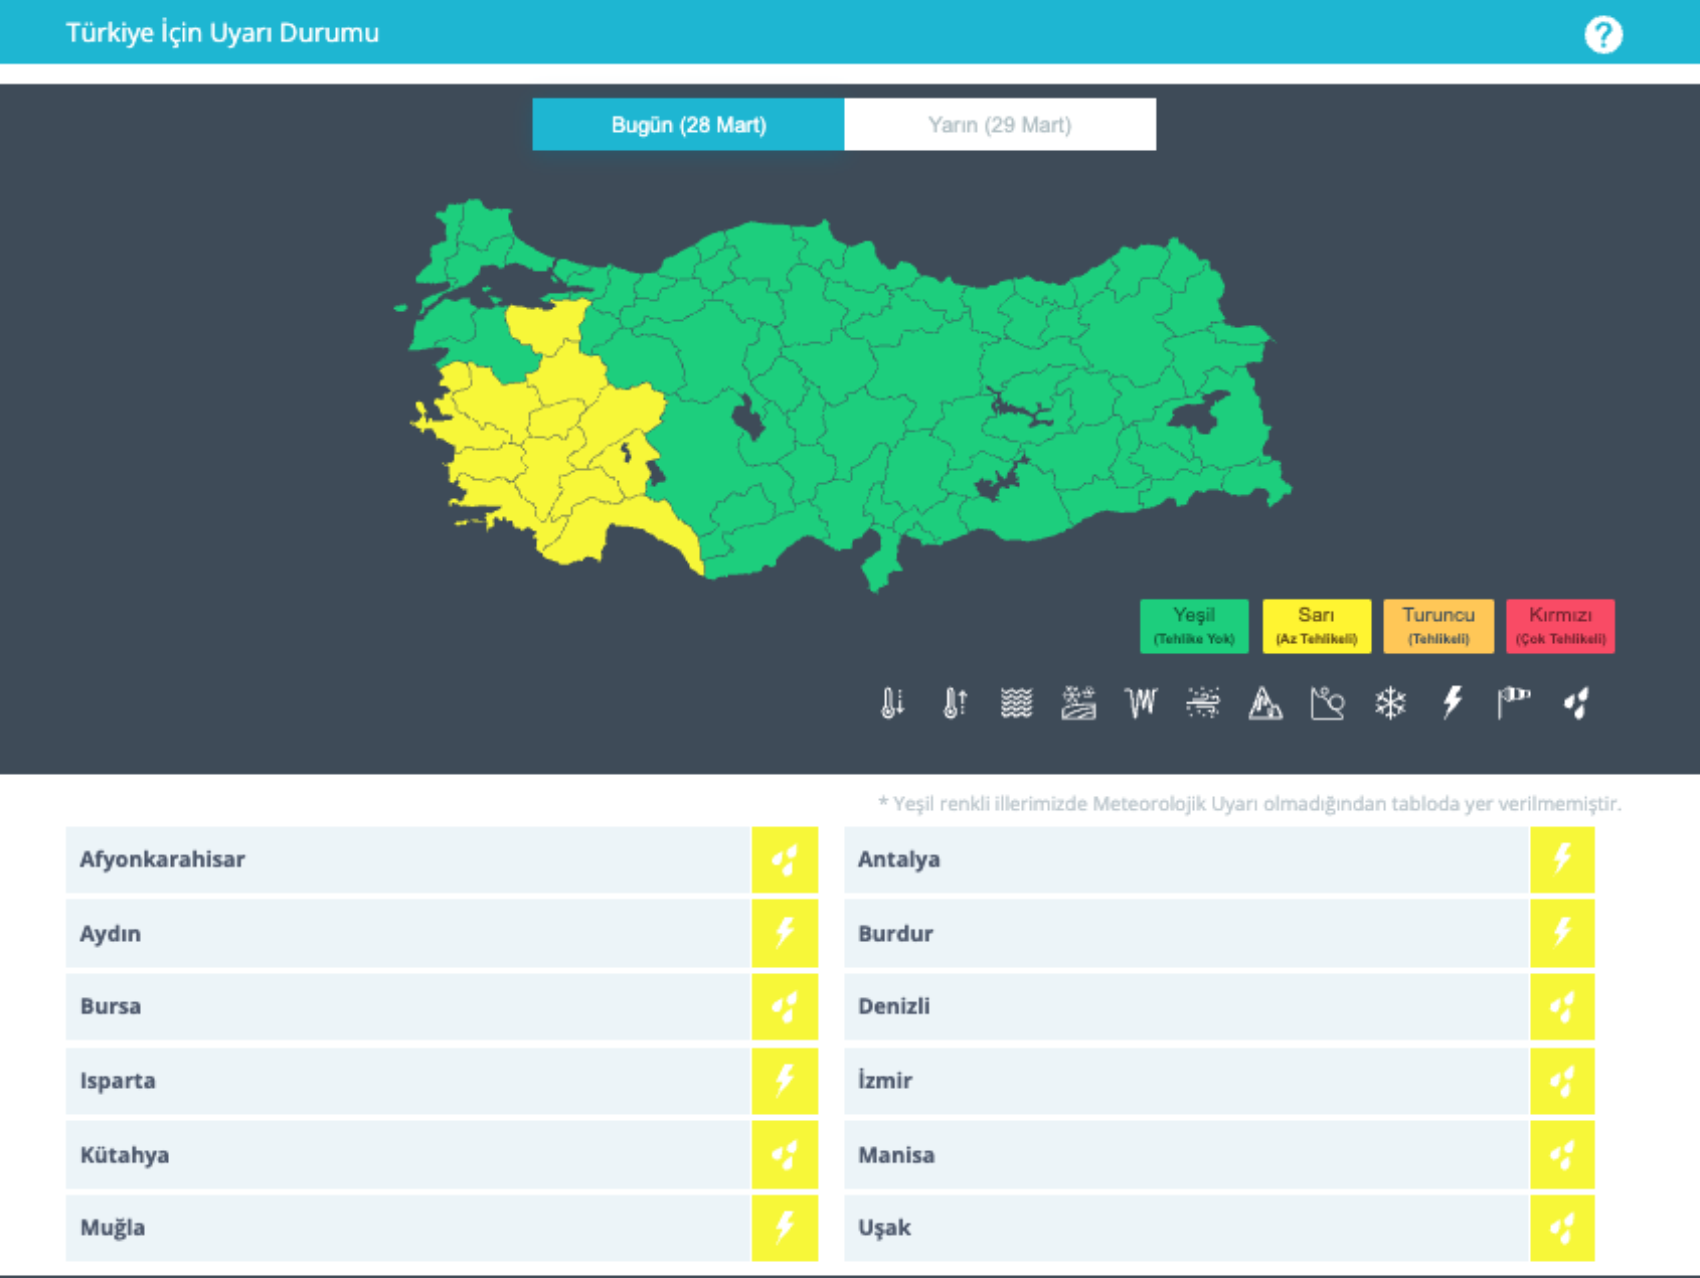Select the temperature drop warning icon

click(x=892, y=703)
